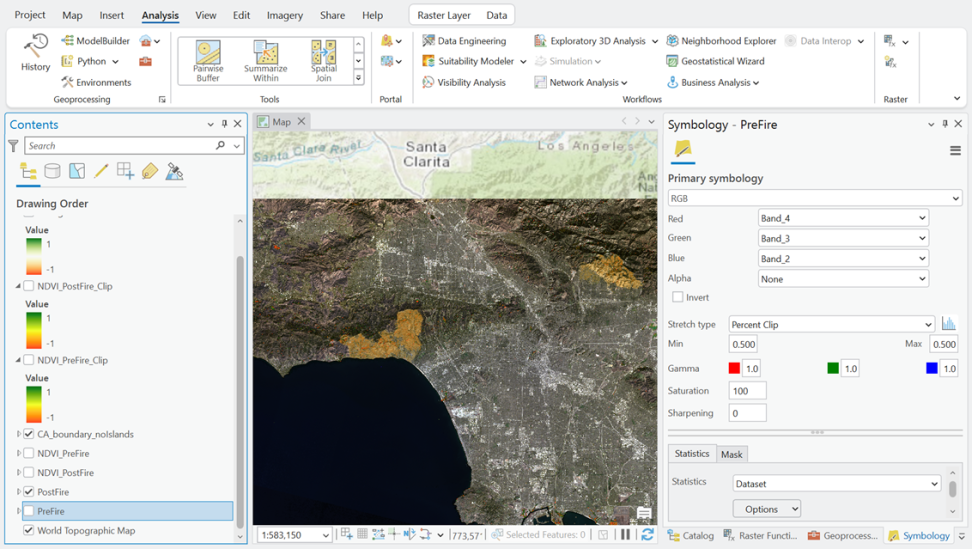
Task: Click the Options button under Statistics
Action: 767,509
